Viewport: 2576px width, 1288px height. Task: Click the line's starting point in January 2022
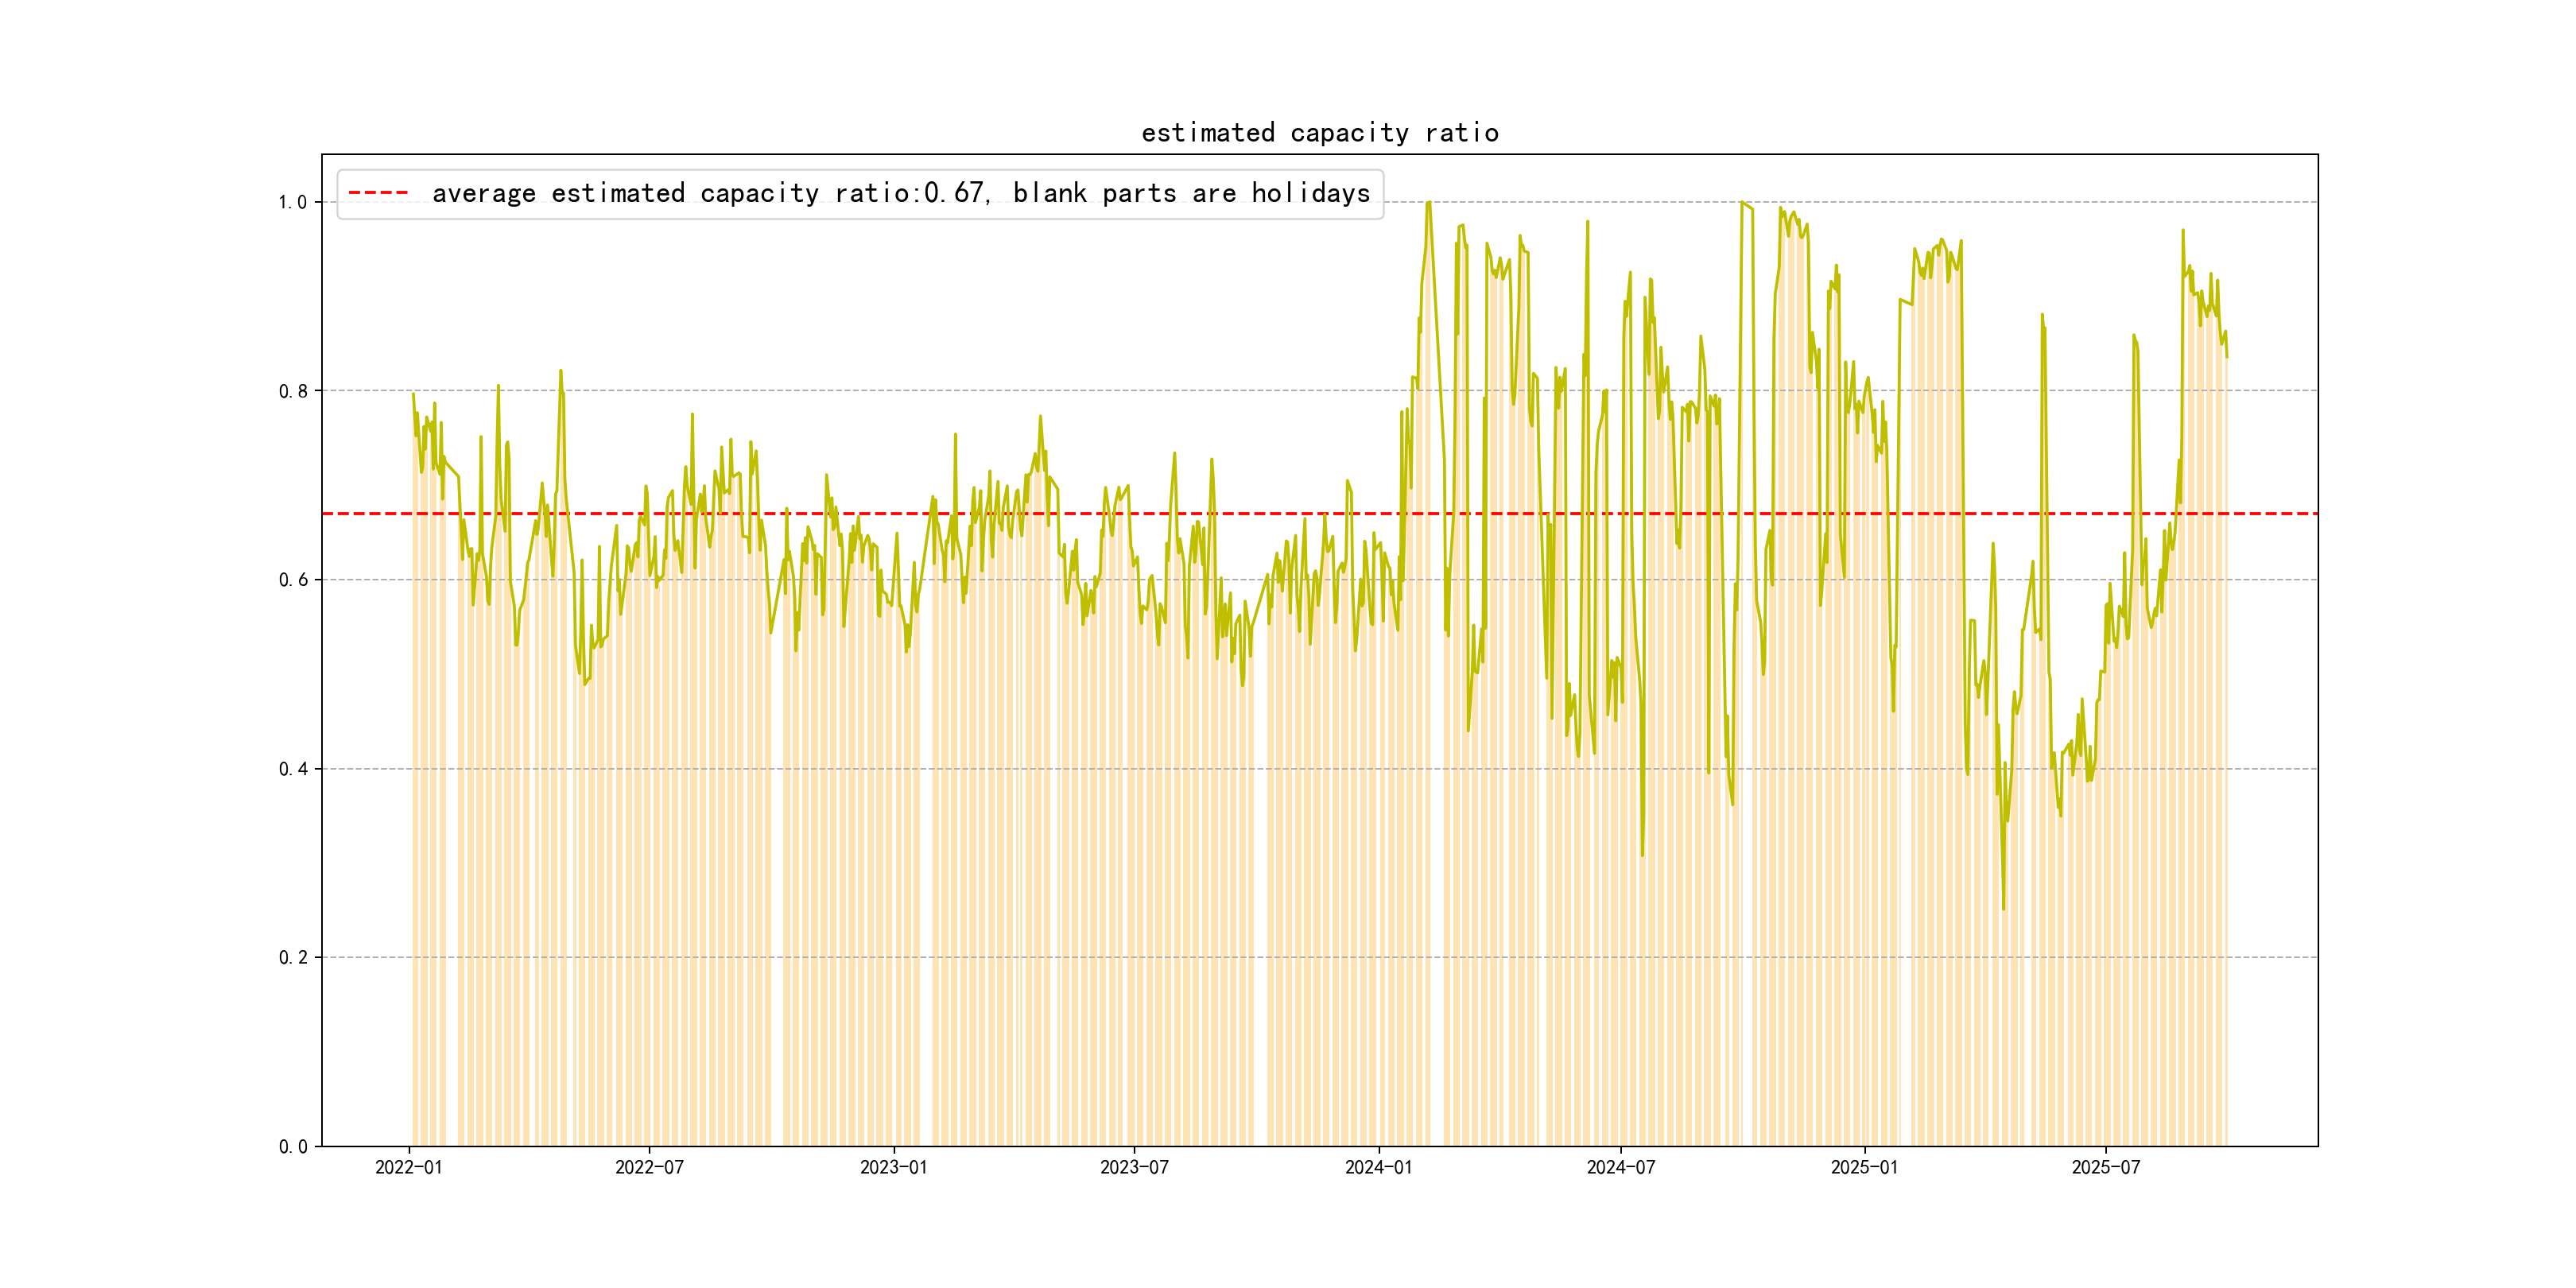[x=413, y=394]
